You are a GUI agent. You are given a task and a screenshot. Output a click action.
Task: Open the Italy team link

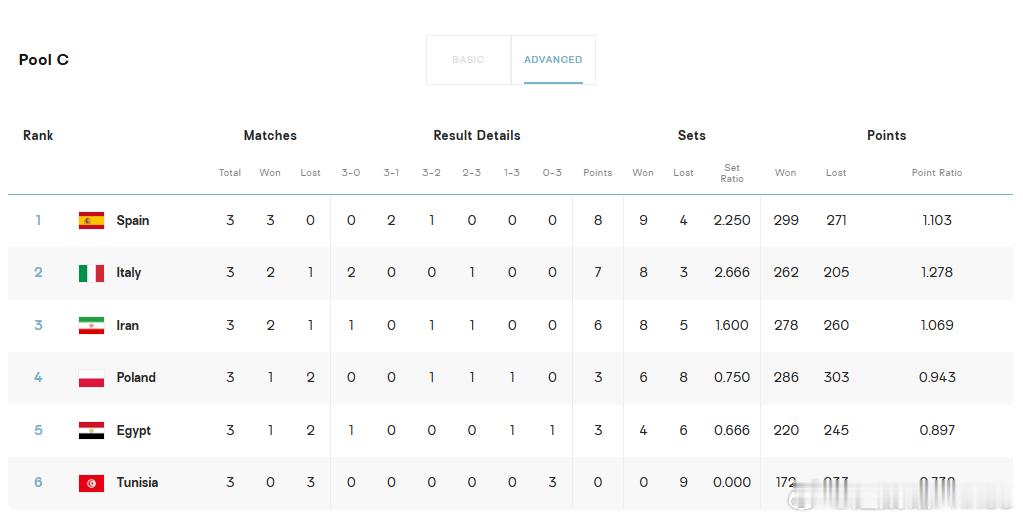click(129, 273)
